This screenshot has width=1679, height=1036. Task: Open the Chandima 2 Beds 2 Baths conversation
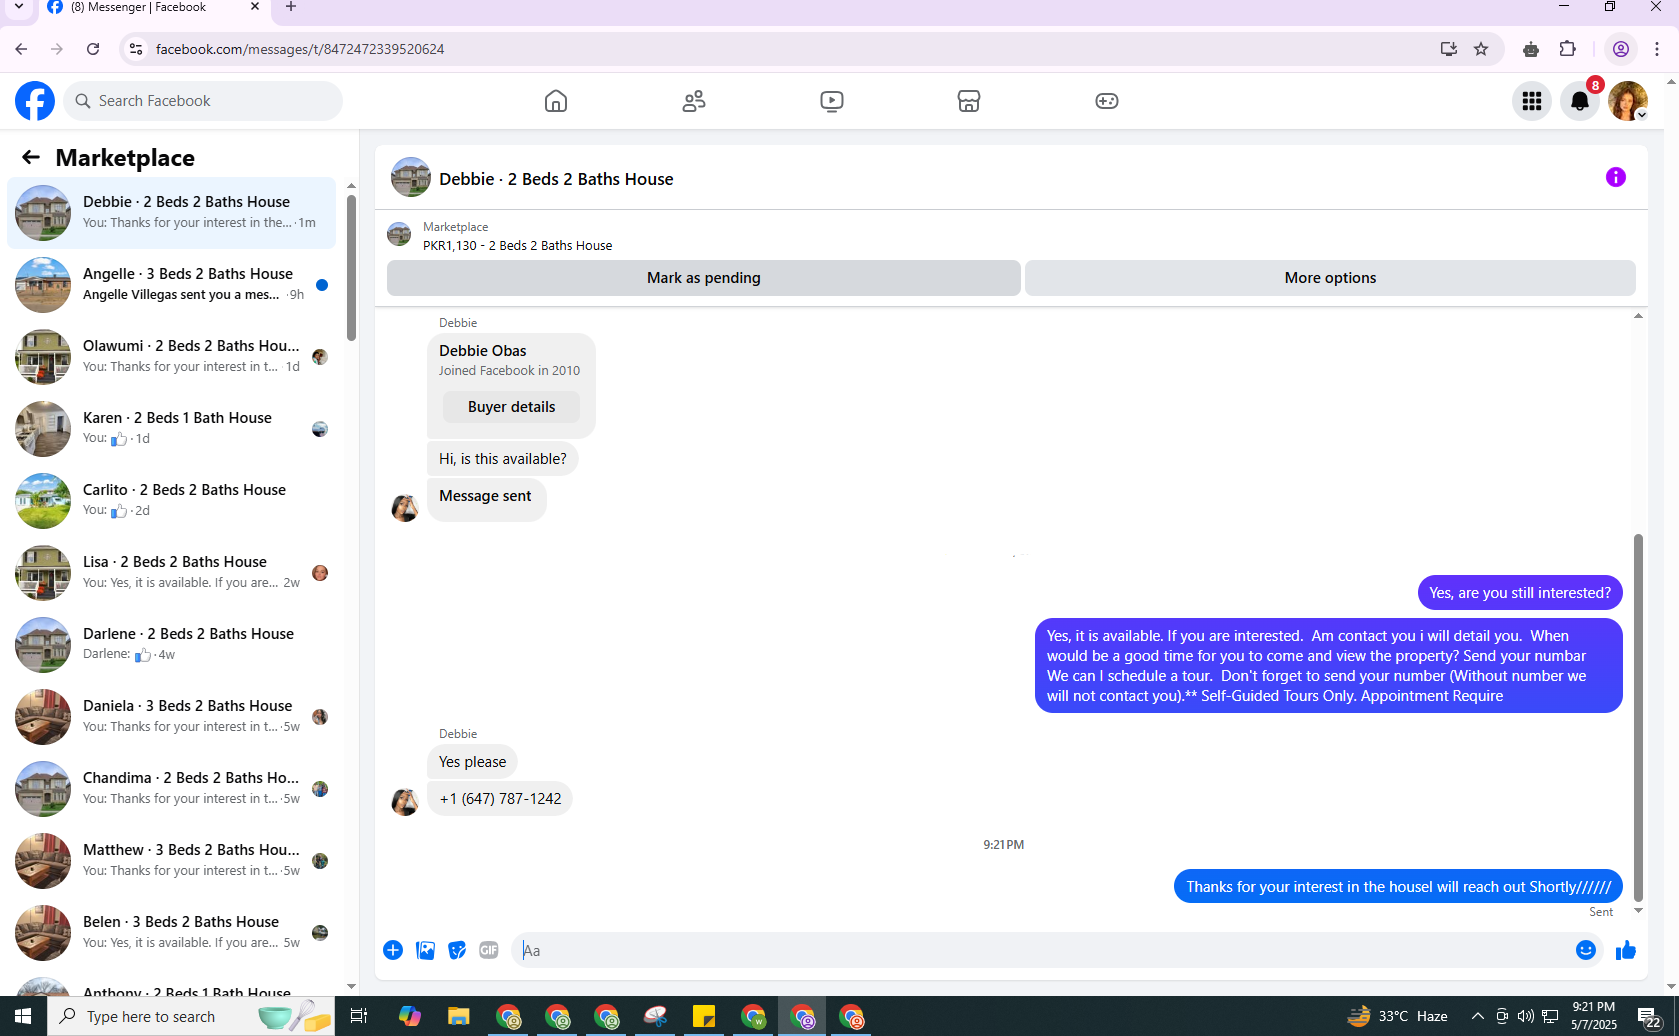171,788
